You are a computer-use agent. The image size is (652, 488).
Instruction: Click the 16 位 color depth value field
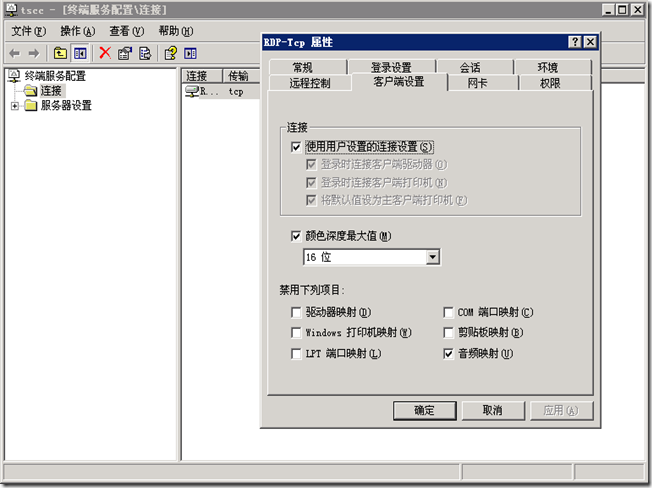pyautogui.click(x=365, y=257)
